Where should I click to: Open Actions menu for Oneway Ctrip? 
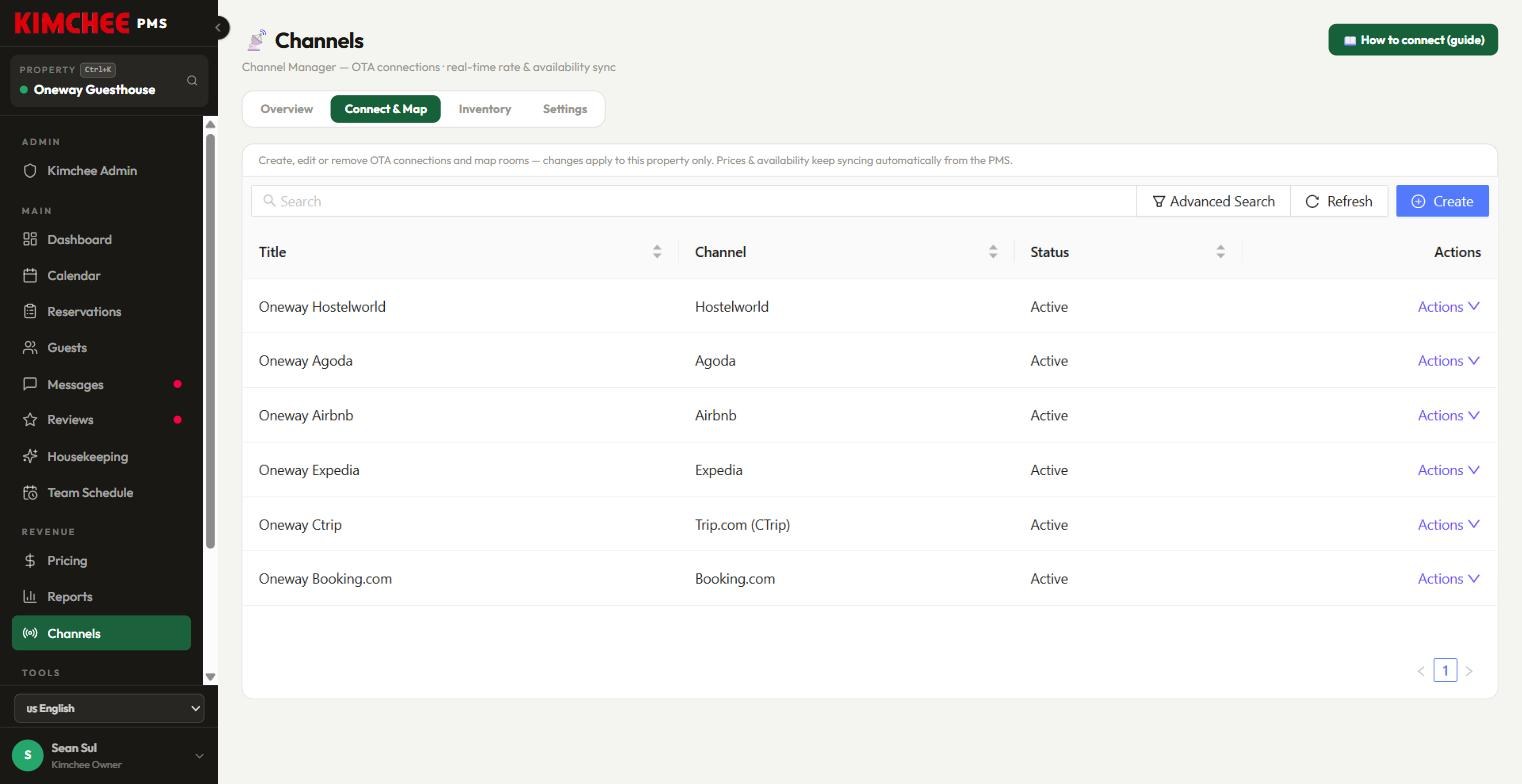tap(1448, 525)
